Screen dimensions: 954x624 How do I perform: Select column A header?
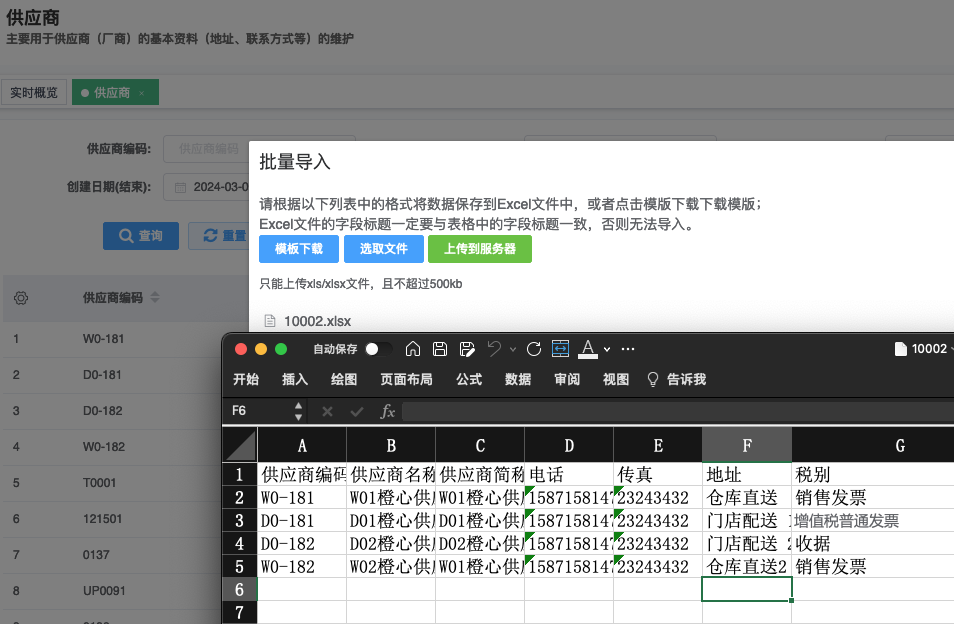[x=302, y=445]
